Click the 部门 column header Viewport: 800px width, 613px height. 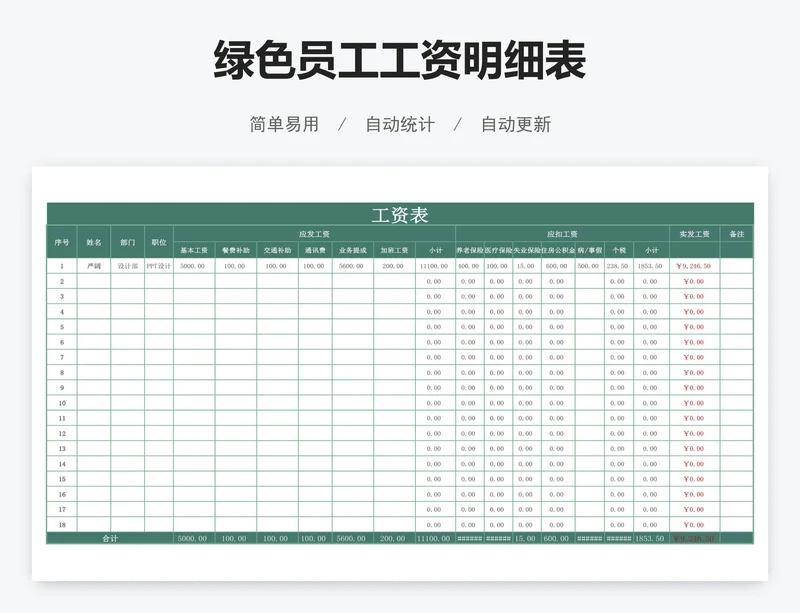tap(128, 242)
